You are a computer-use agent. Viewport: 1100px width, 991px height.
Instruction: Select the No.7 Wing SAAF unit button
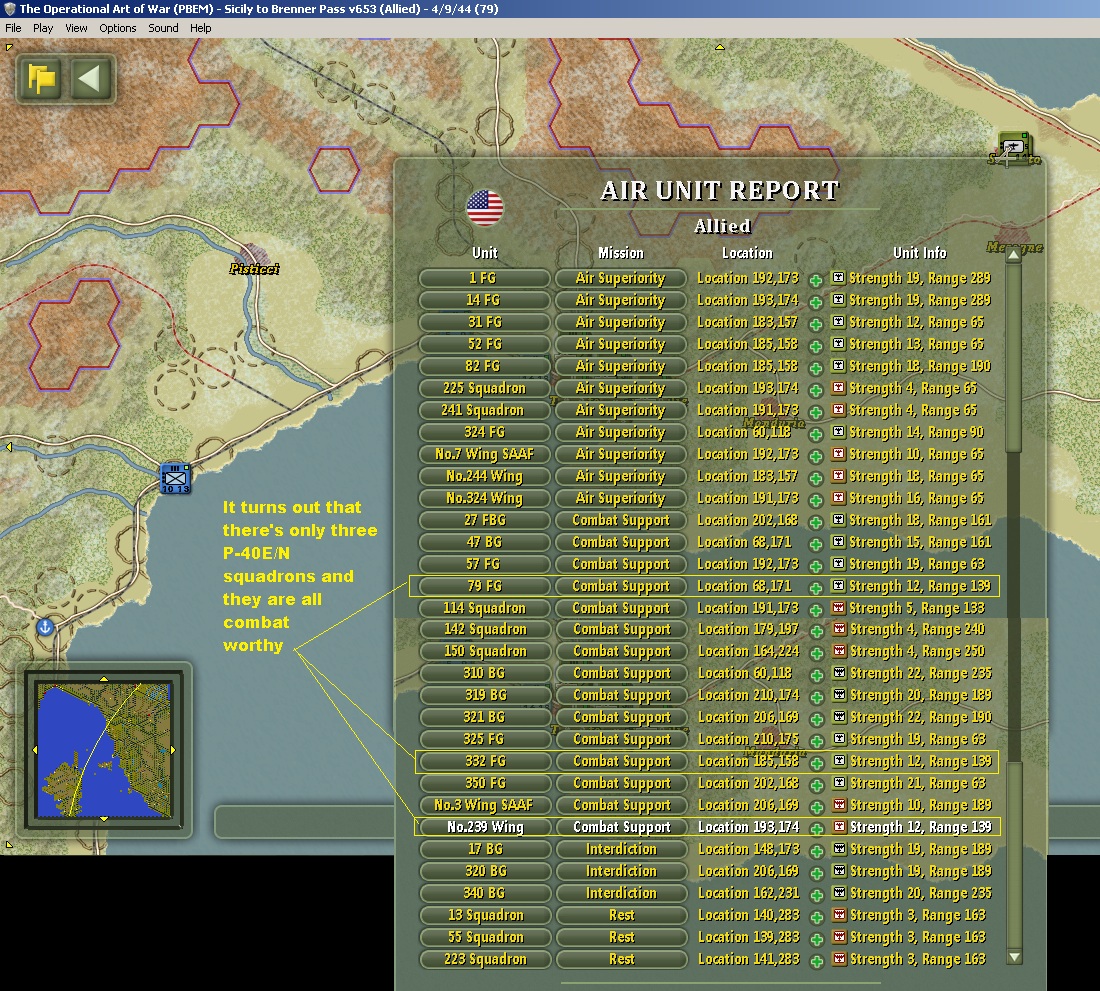click(x=484, y=454)
